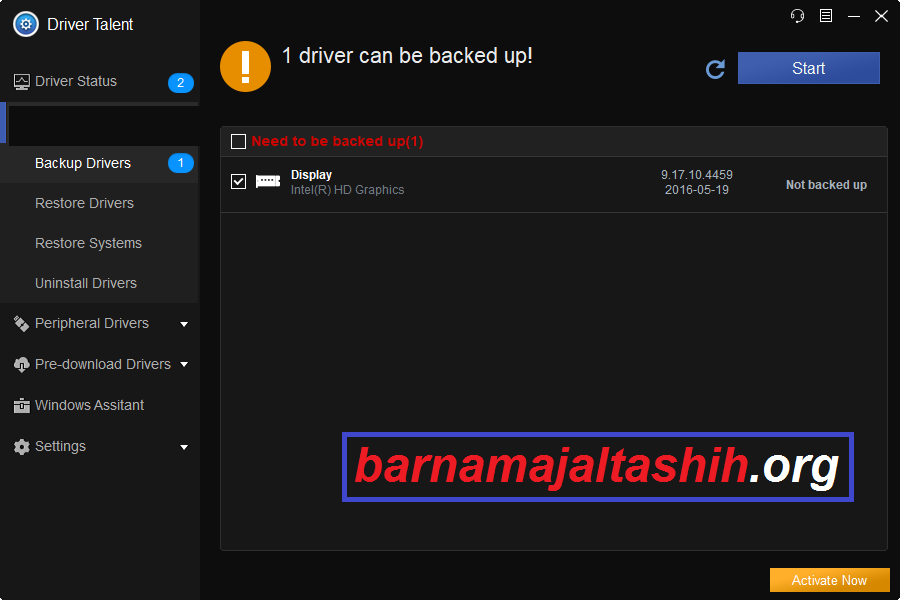Open customer support headset icon

coord(797,16)
